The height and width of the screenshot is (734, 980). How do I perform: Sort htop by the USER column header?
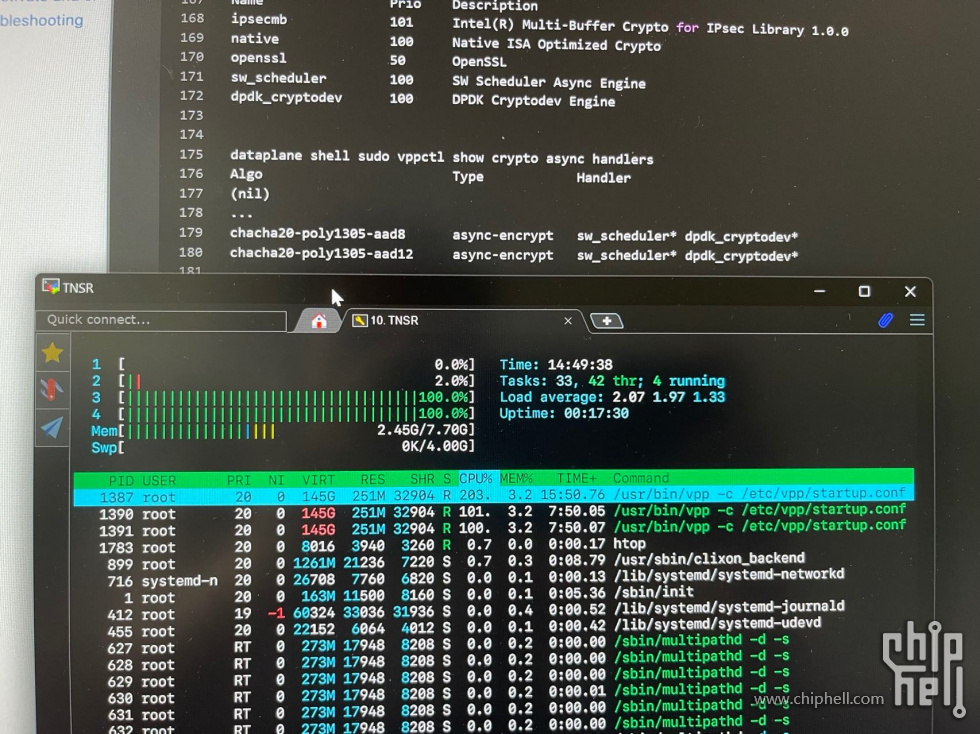pos(159,481)
